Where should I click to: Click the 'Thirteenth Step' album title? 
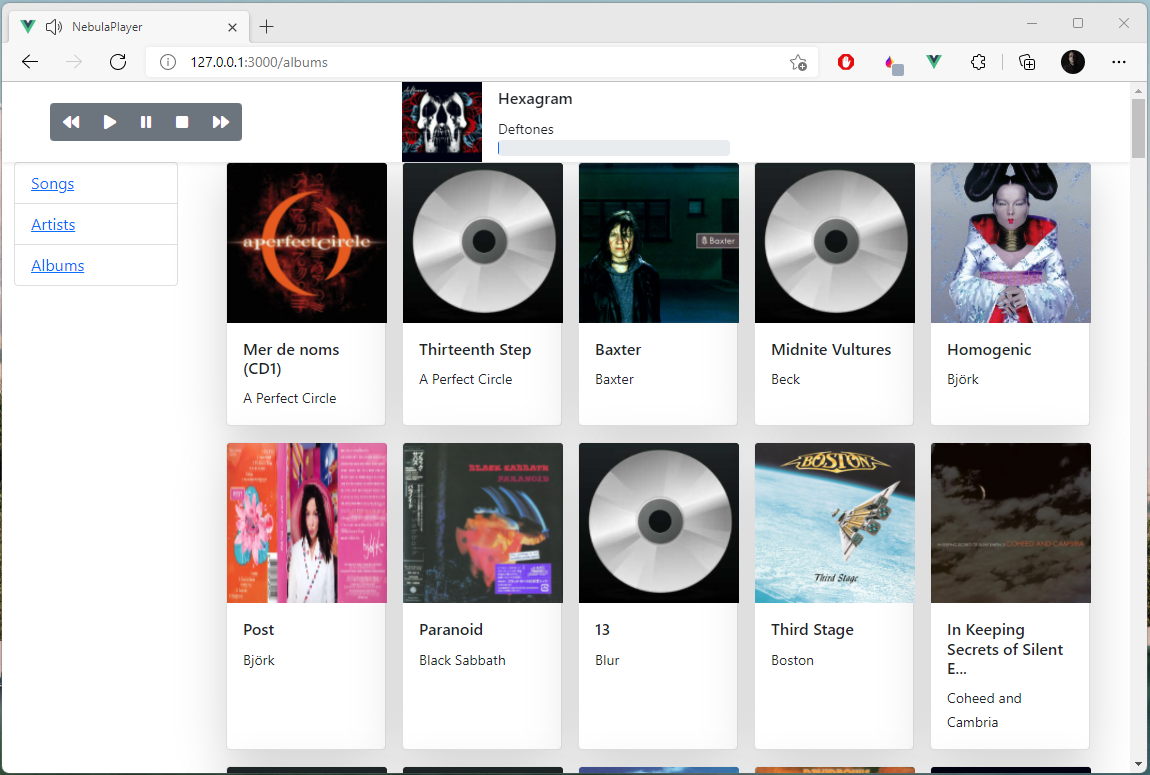click(x=475, y=350)
